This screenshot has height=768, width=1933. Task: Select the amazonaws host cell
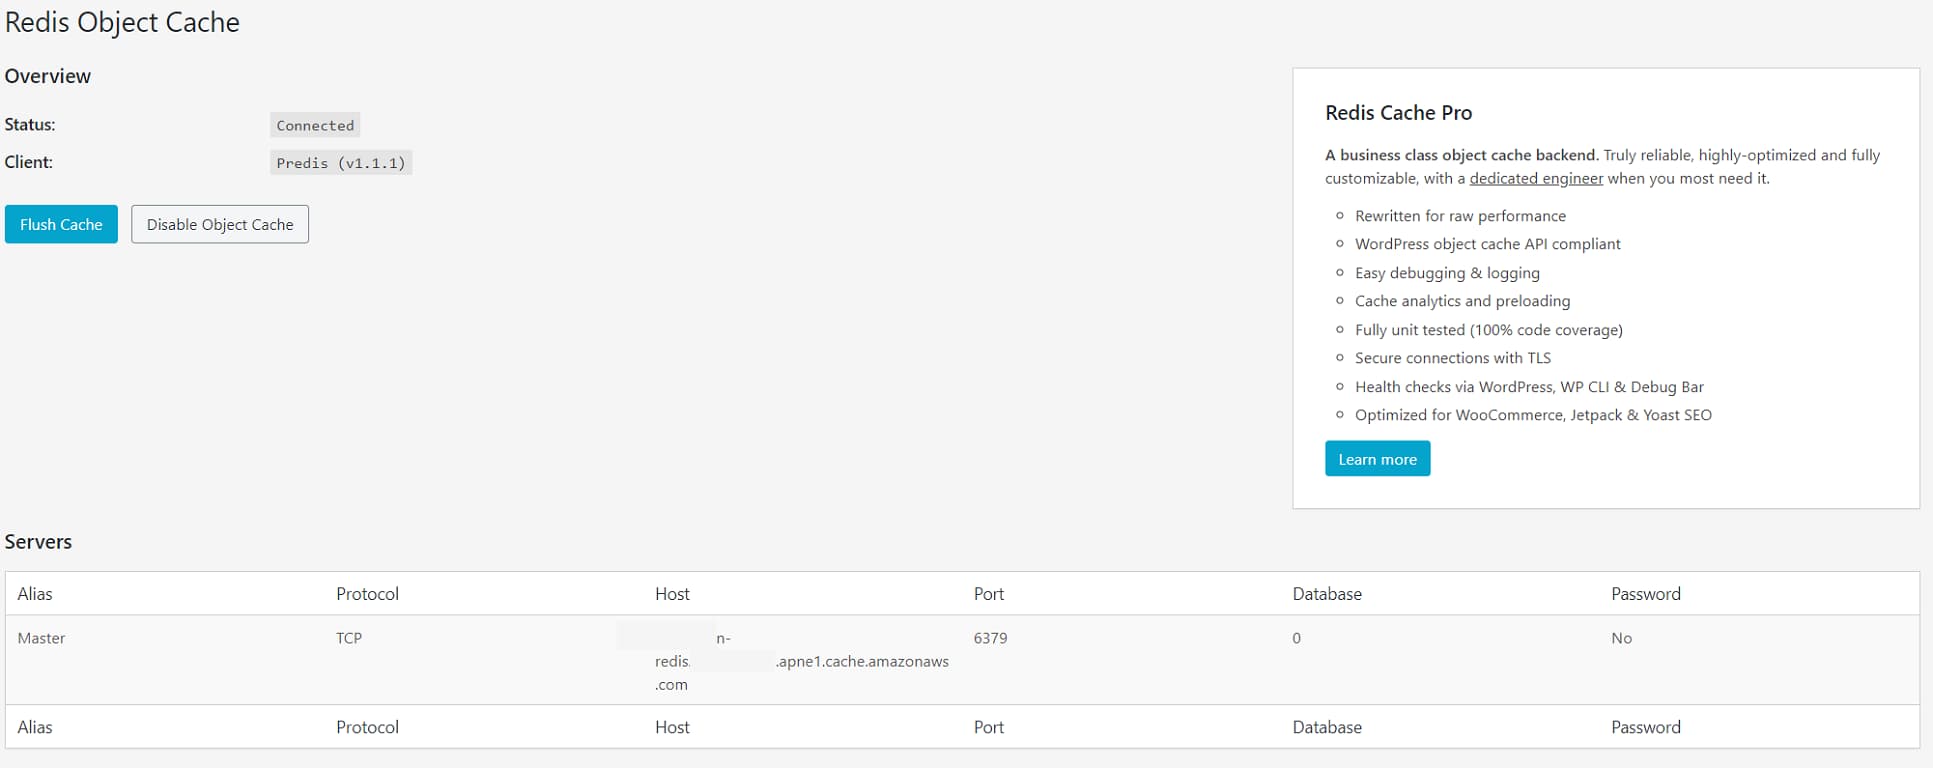click(x=802, y=661)
